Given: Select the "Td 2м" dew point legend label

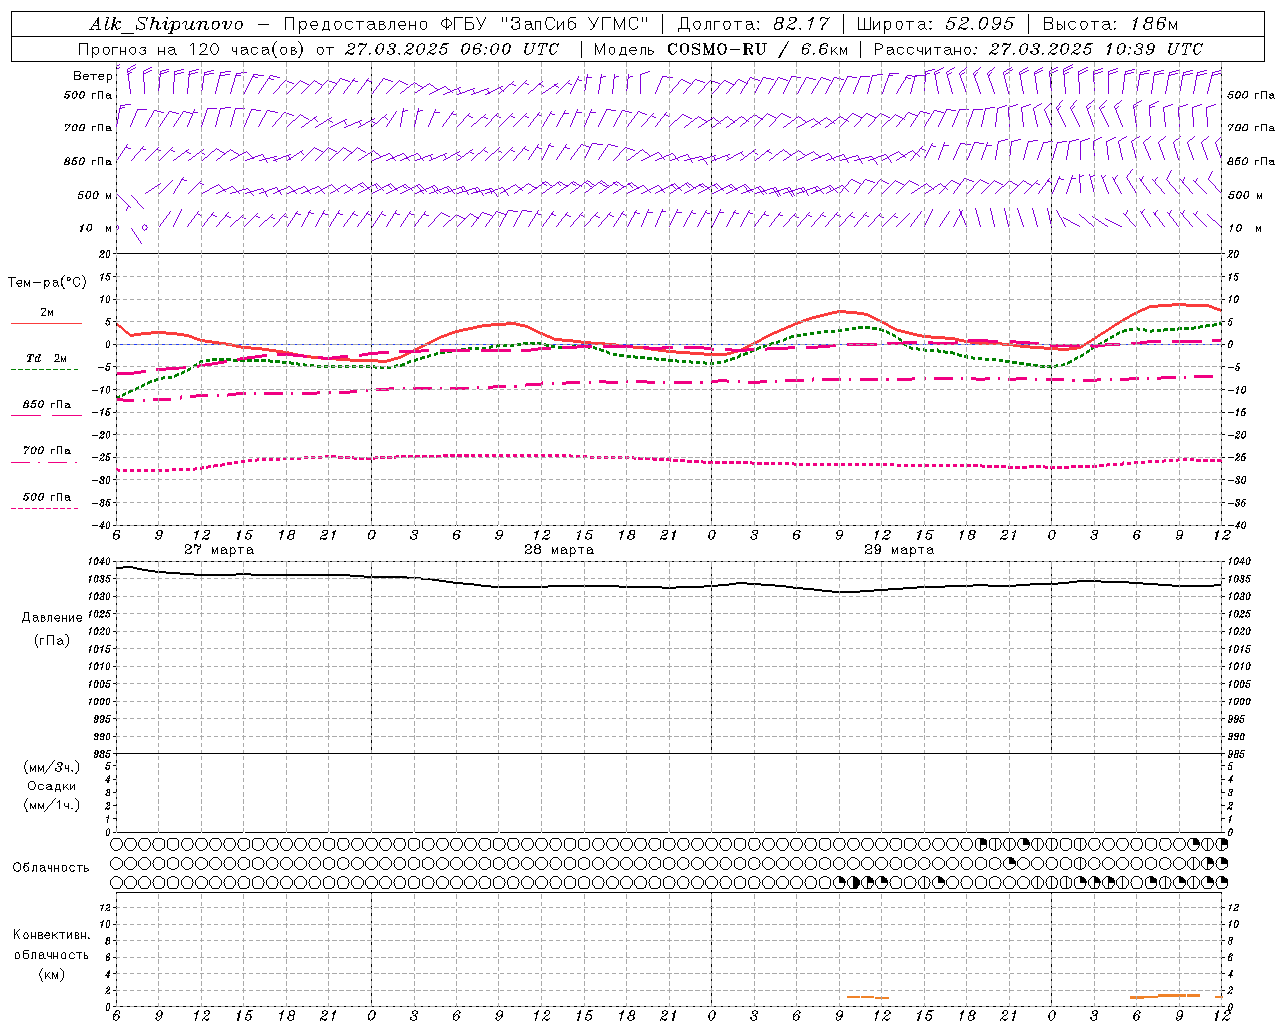Looking at the screenshot, I should coord(46,358).
